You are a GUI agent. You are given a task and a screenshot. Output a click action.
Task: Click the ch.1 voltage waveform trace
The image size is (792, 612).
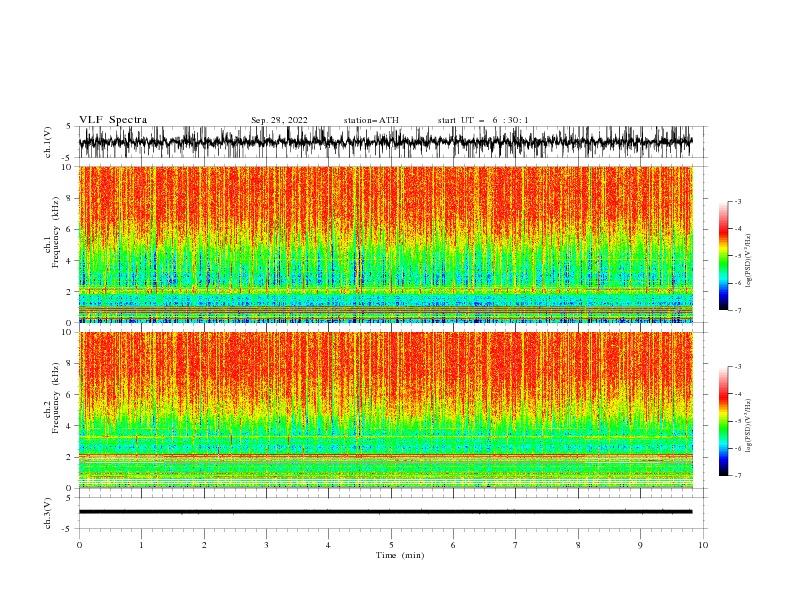click(385, 142)
